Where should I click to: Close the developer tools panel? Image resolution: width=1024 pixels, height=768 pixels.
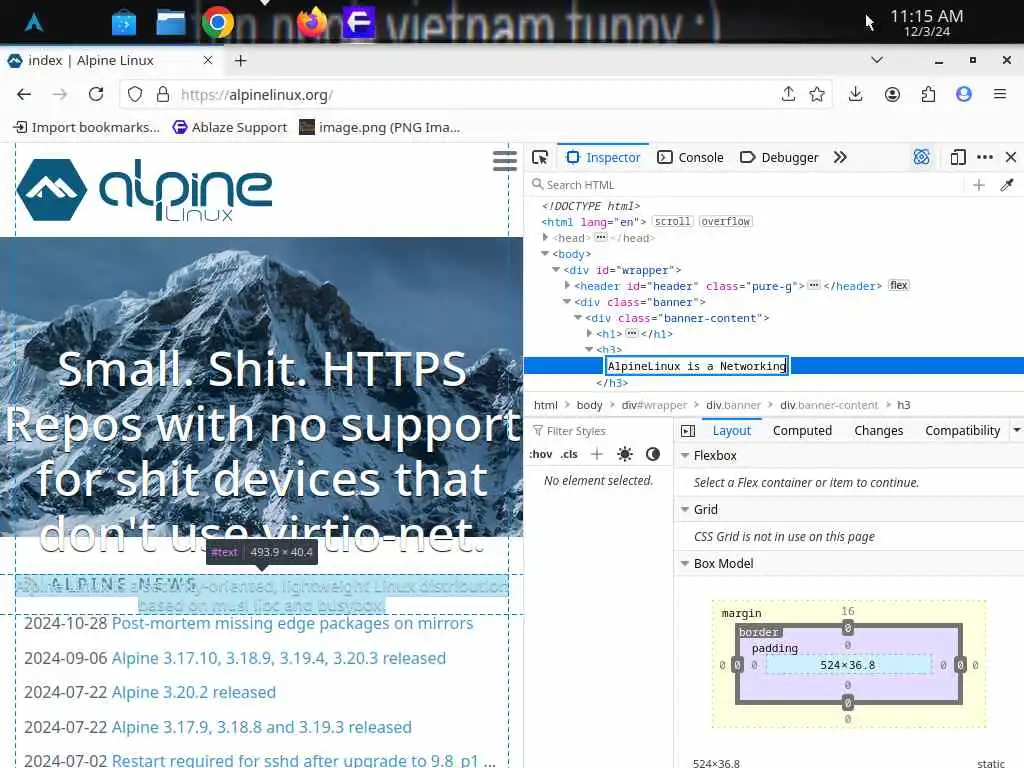point(1011,157)
